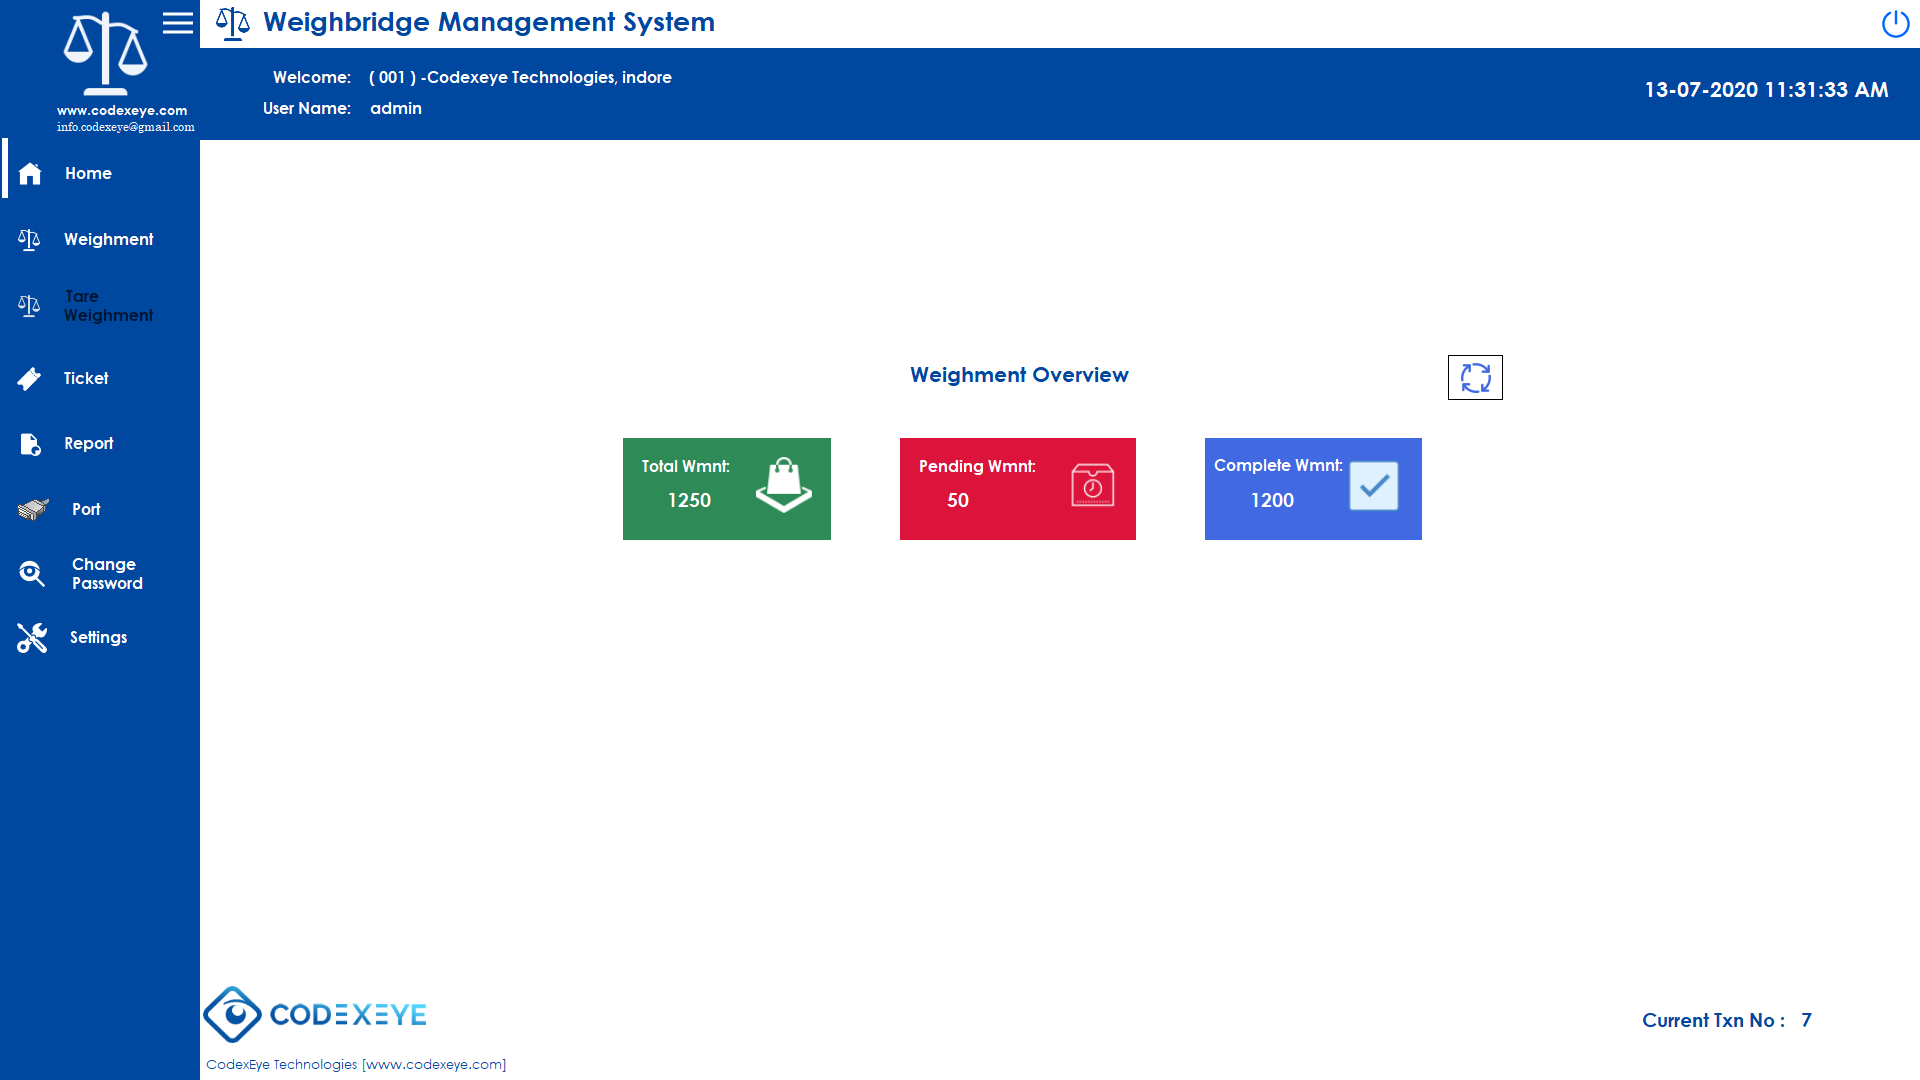Viewport: 1920px width, 1080px height.
Task: Open the CodexEye Technologies footer link
Action: (356, 1064)
